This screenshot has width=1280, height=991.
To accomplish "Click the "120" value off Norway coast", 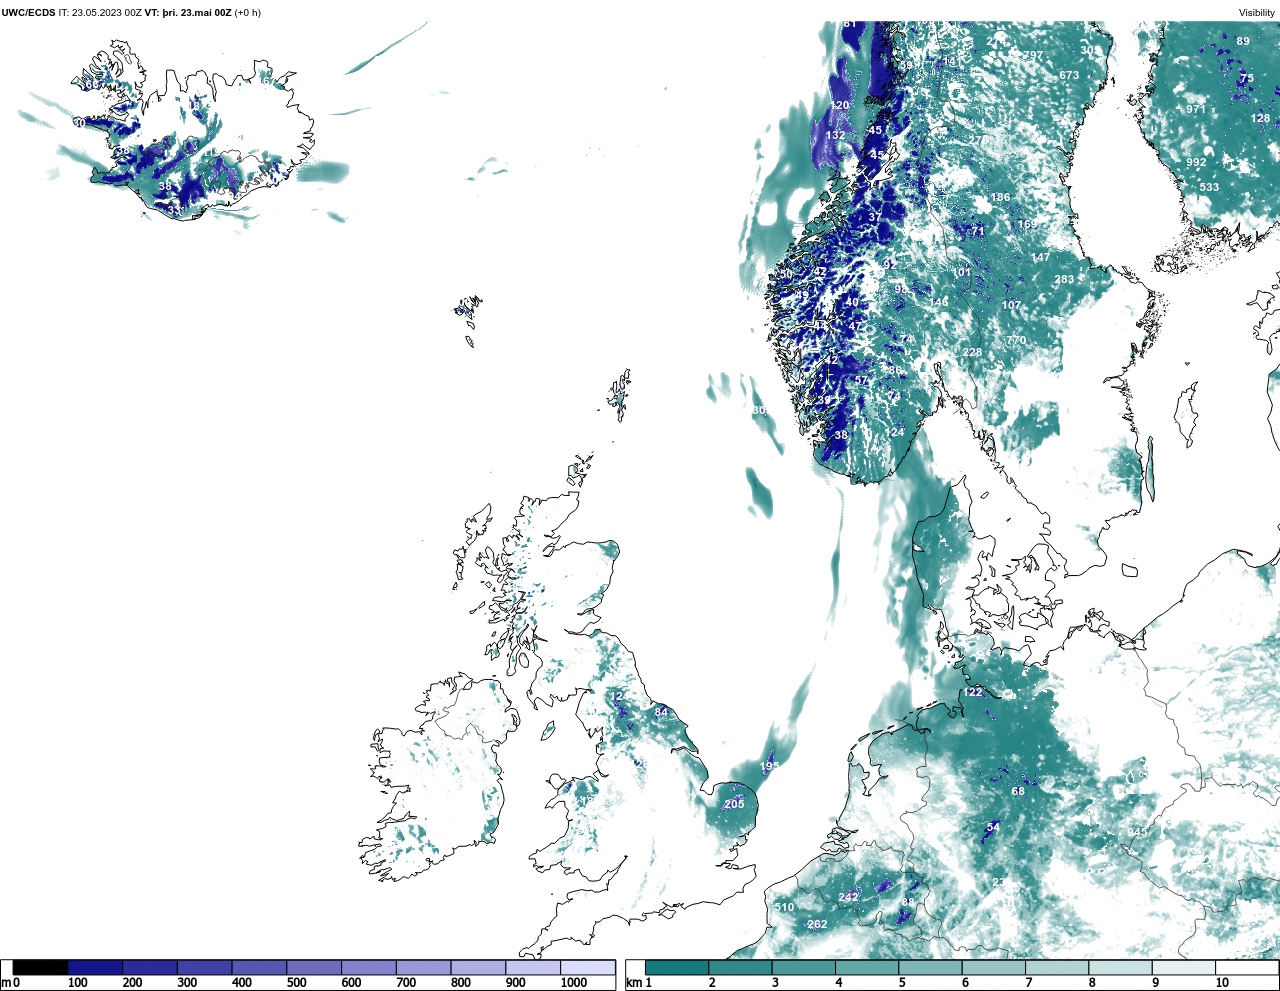I will [840, 106].
